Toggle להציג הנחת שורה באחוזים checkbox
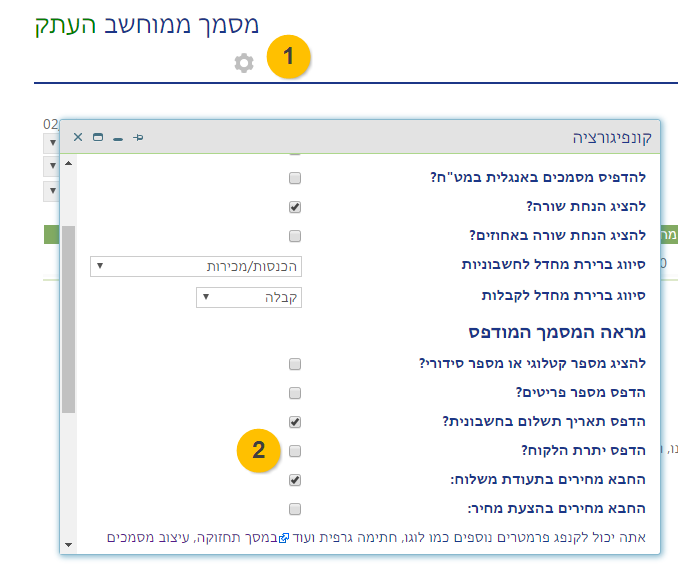This screenshot has width=678, height=564. pyautogui.click(x=295, y=236)
